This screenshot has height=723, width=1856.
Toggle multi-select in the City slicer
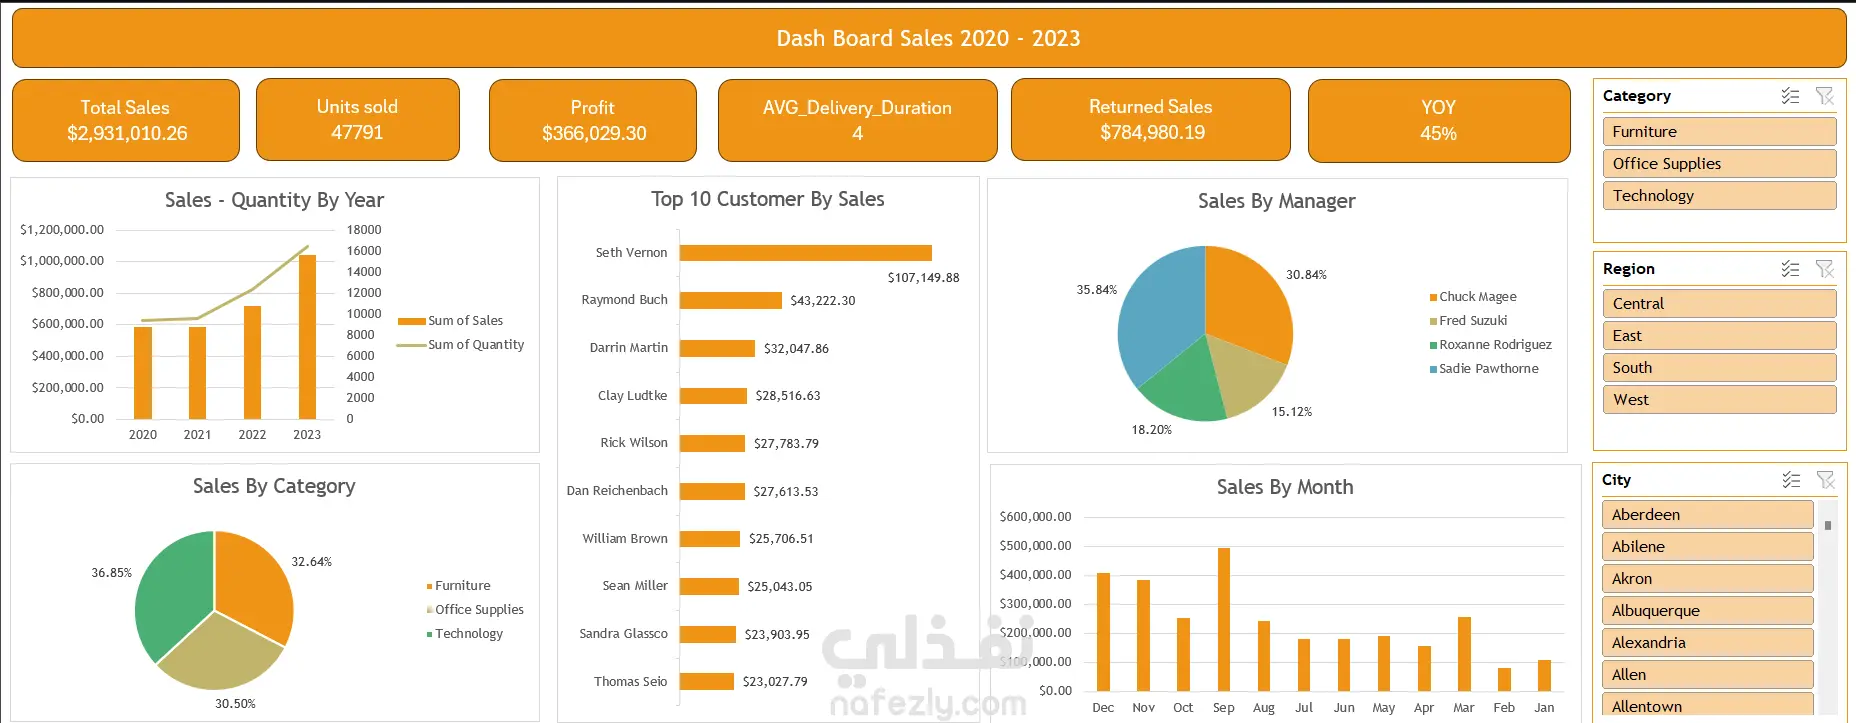pyautogui.click(x=1790, y=480)
